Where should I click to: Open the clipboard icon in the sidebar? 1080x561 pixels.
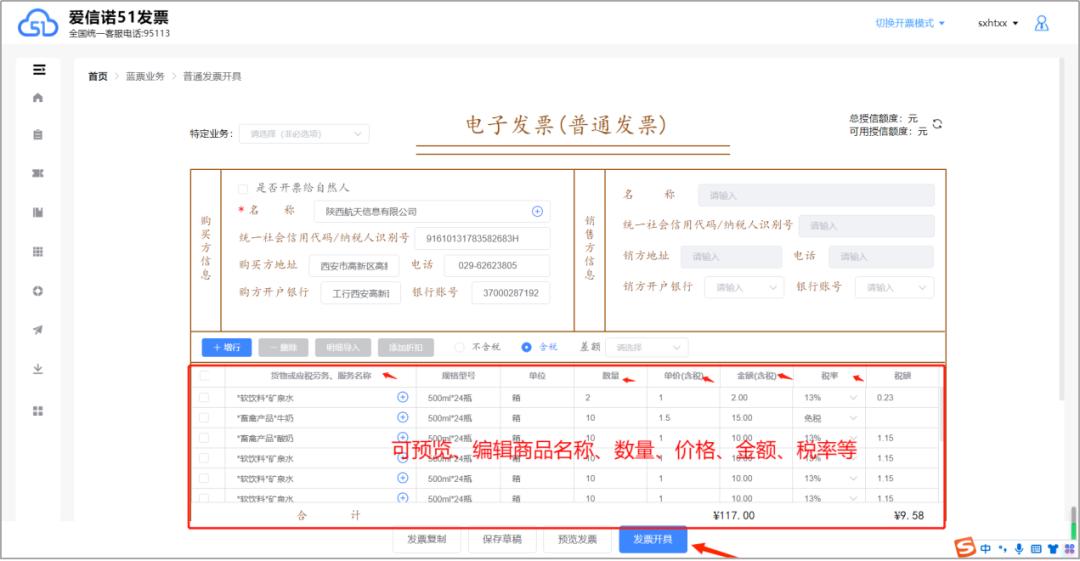coord(38,134)
